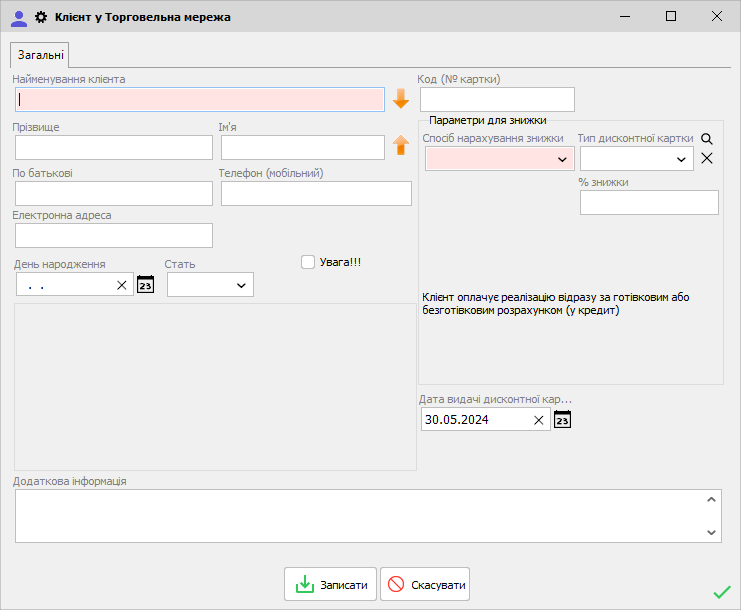Viewport: 741px width, 610px height.
Task: Clear the discount card type selection
Action: pos(707,158)
